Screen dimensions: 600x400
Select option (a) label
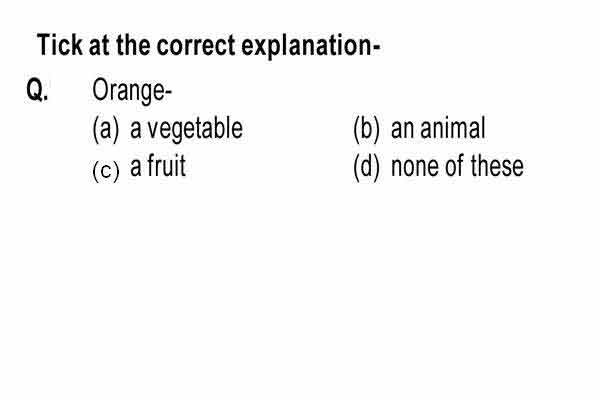[106, 129]
